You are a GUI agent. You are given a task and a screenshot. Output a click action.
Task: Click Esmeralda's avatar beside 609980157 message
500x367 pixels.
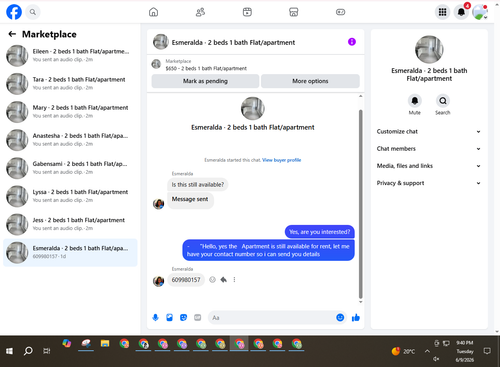158,281
